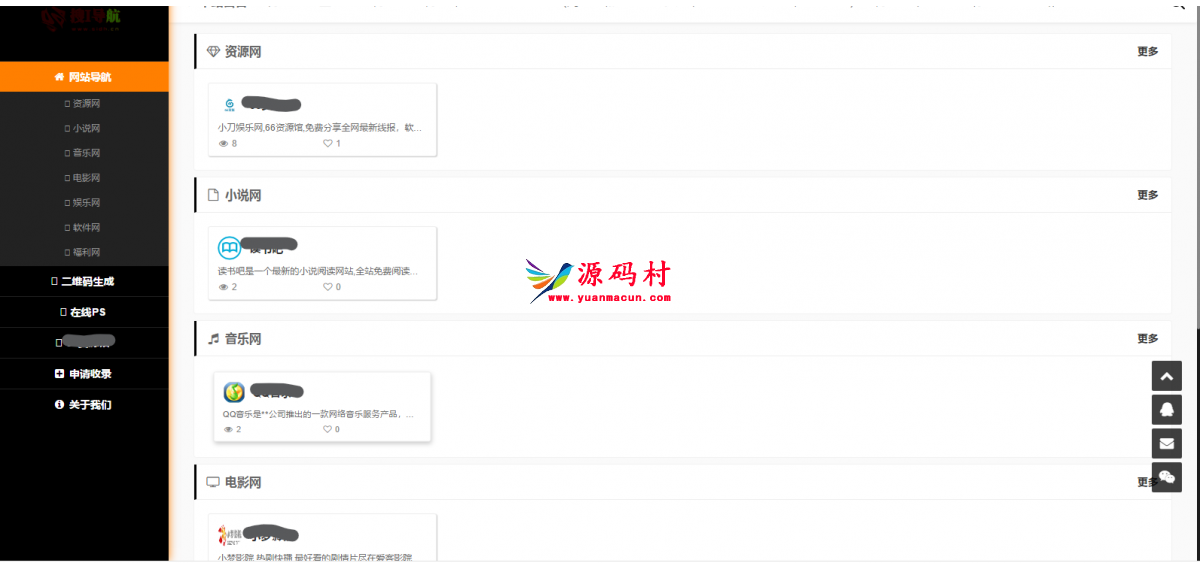
Task: Click the email envelope floating icon
Action: click(x=1166, y=444)
